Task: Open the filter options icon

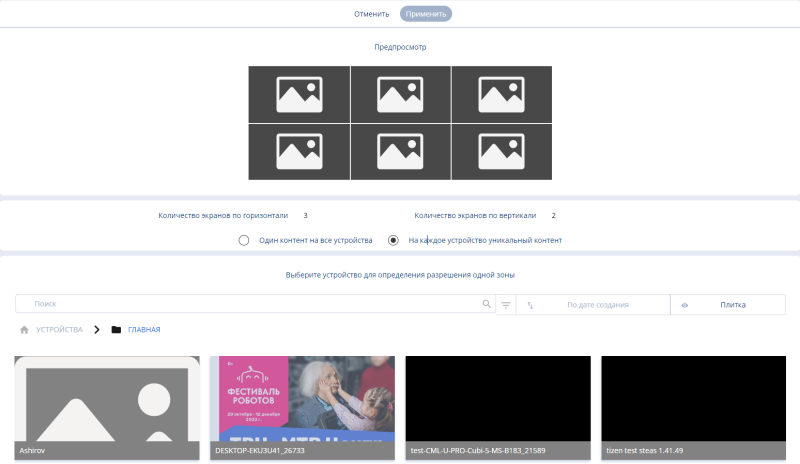Action: coord(506,305)
